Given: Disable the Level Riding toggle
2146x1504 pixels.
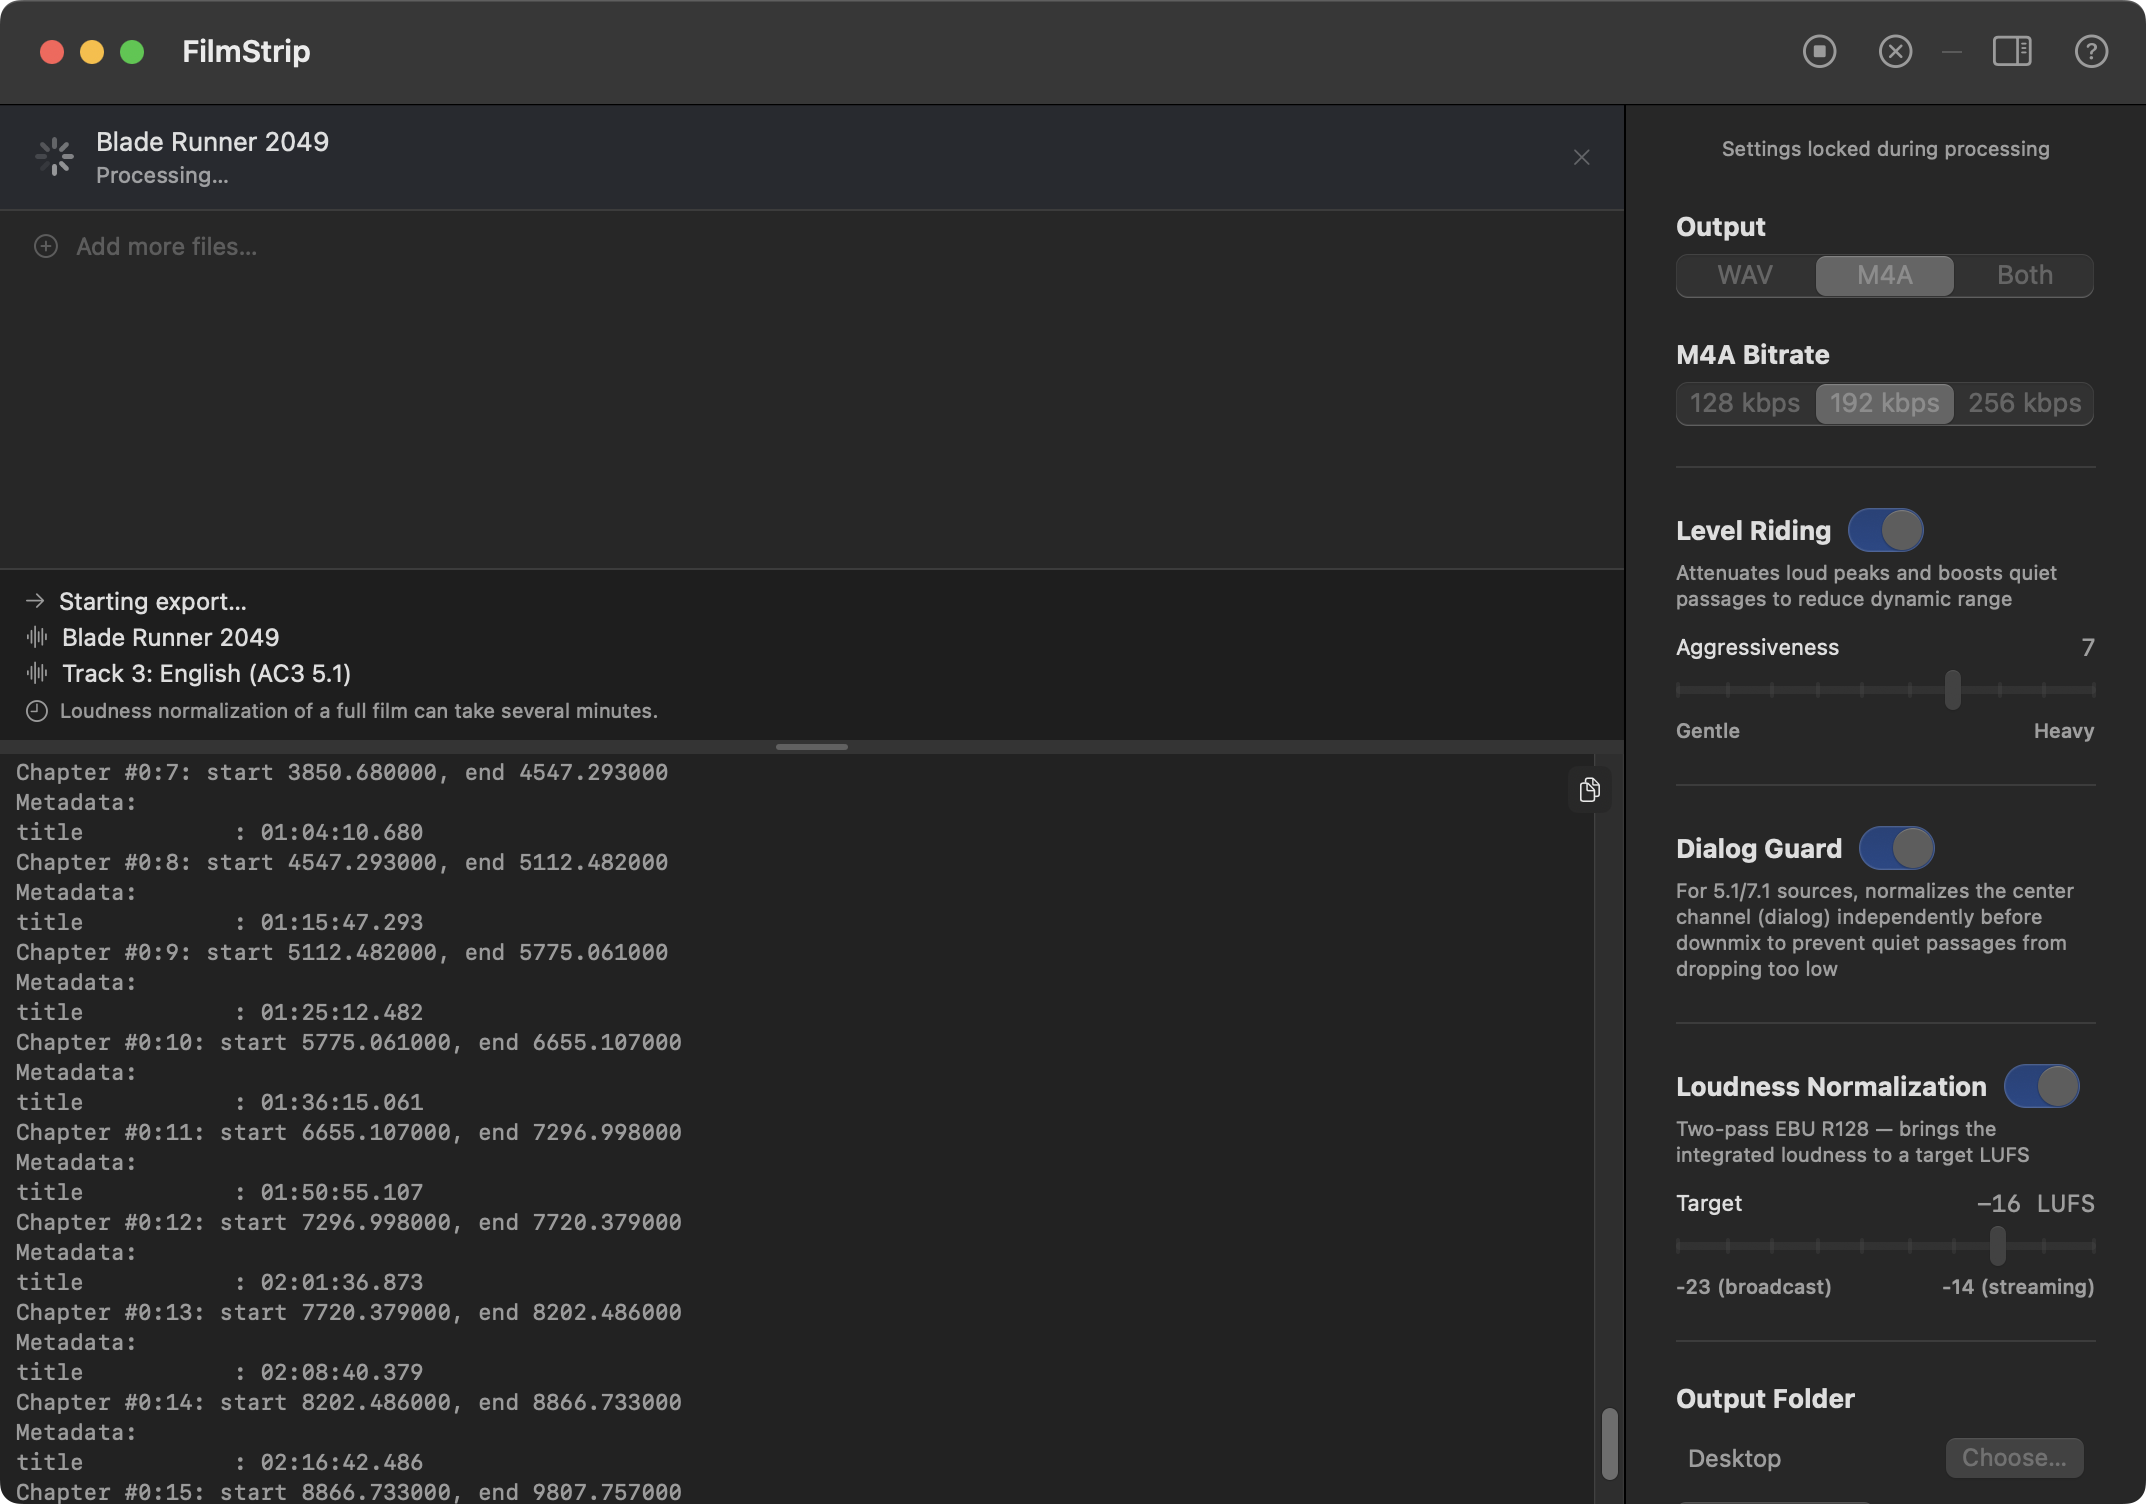Looking at the screenshot, I should point(1886,530).
